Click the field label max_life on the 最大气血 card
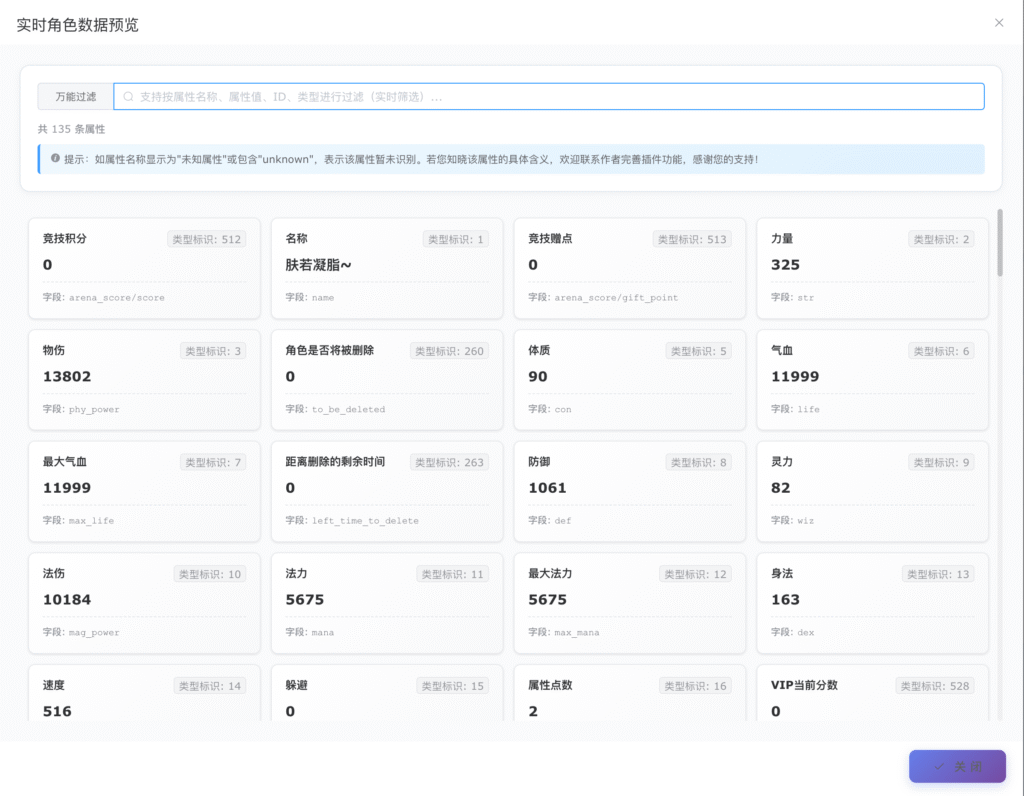Screen dimensions: 1024x796 pyautogui.click(x=91, y=521)
